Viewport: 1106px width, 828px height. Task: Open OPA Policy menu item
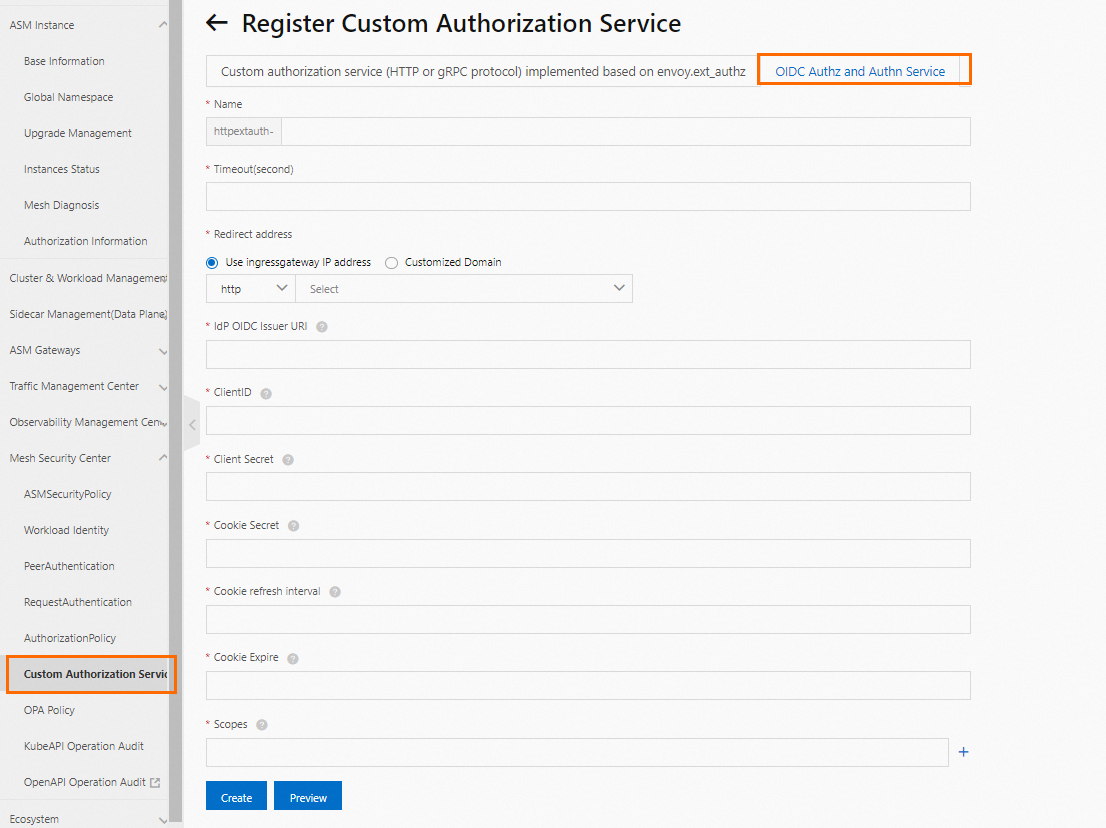(49, 710)
